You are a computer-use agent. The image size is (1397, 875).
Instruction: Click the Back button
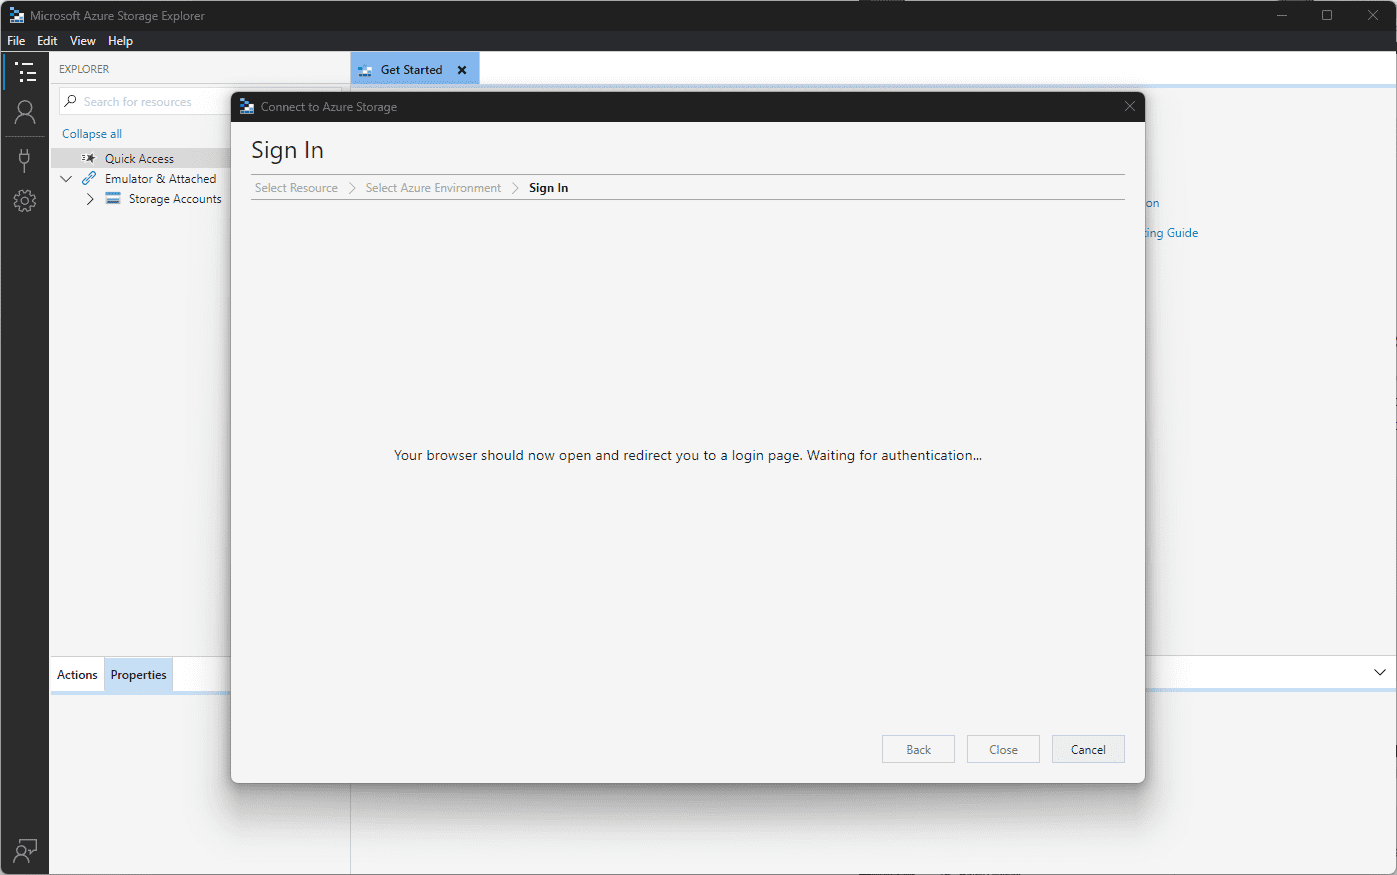(x=918, y=749)
